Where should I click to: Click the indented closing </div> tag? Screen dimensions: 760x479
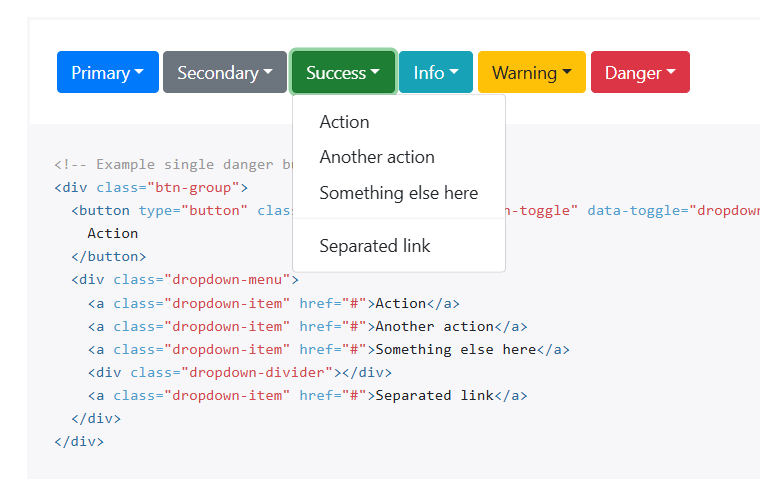[96, 418]
